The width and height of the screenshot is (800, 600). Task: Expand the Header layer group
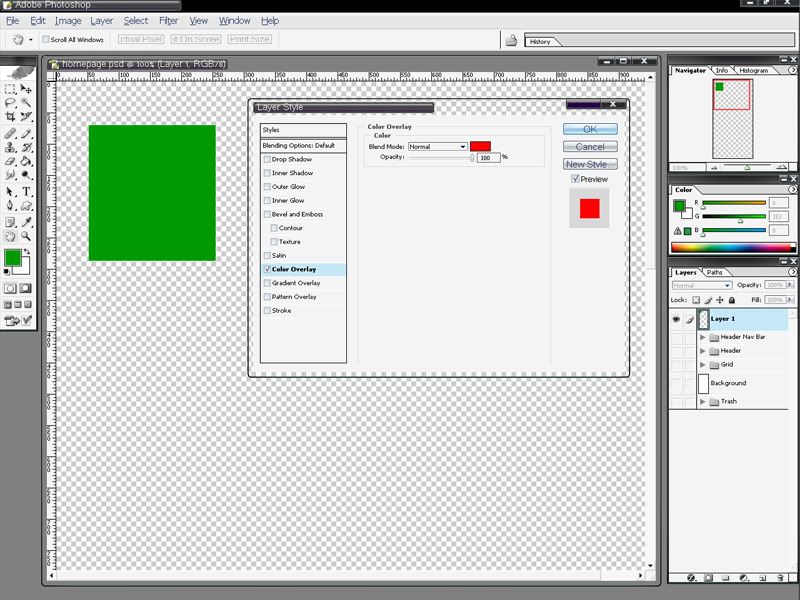[703, 351]
